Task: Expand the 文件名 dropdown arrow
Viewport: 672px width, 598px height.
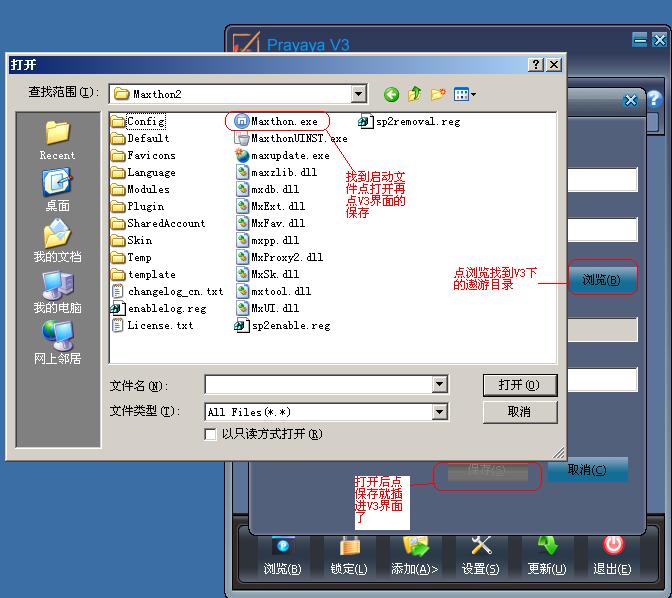Action: pos(439,385)
